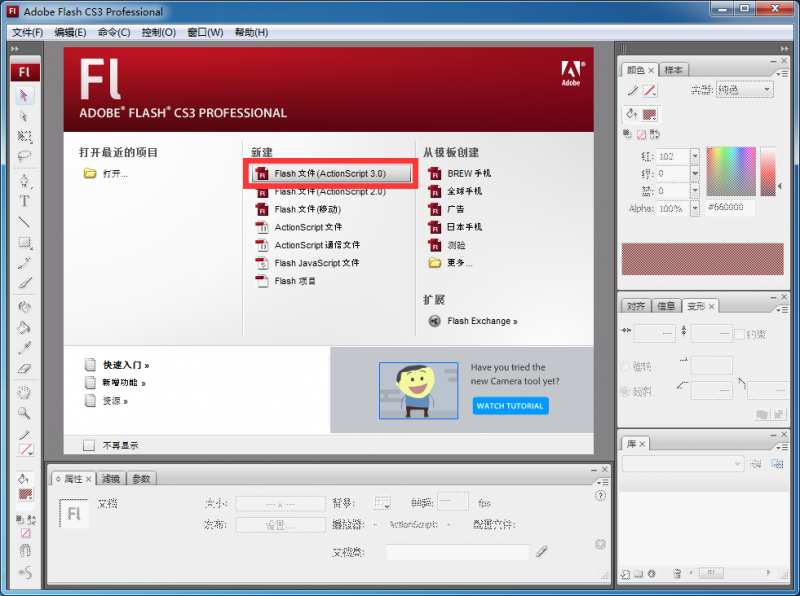Open the Color panel options menu
The height and width of the screenshot is (596, 800).
(x=782, y=74)
